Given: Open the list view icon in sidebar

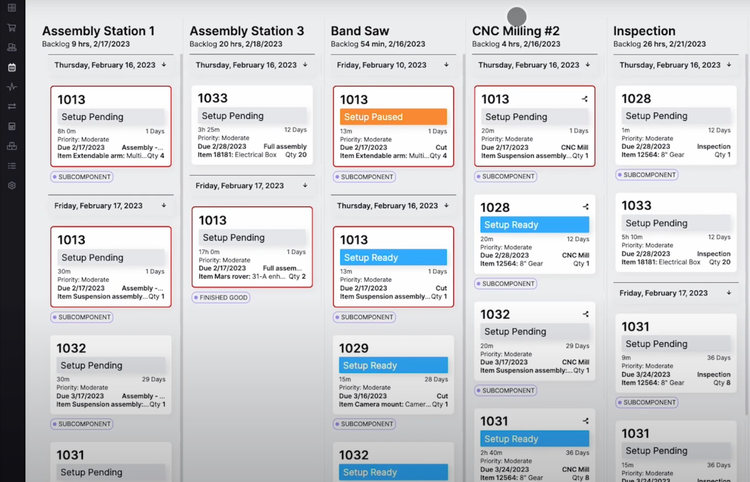Looking at the screenshot, I should tap(12, 166).
